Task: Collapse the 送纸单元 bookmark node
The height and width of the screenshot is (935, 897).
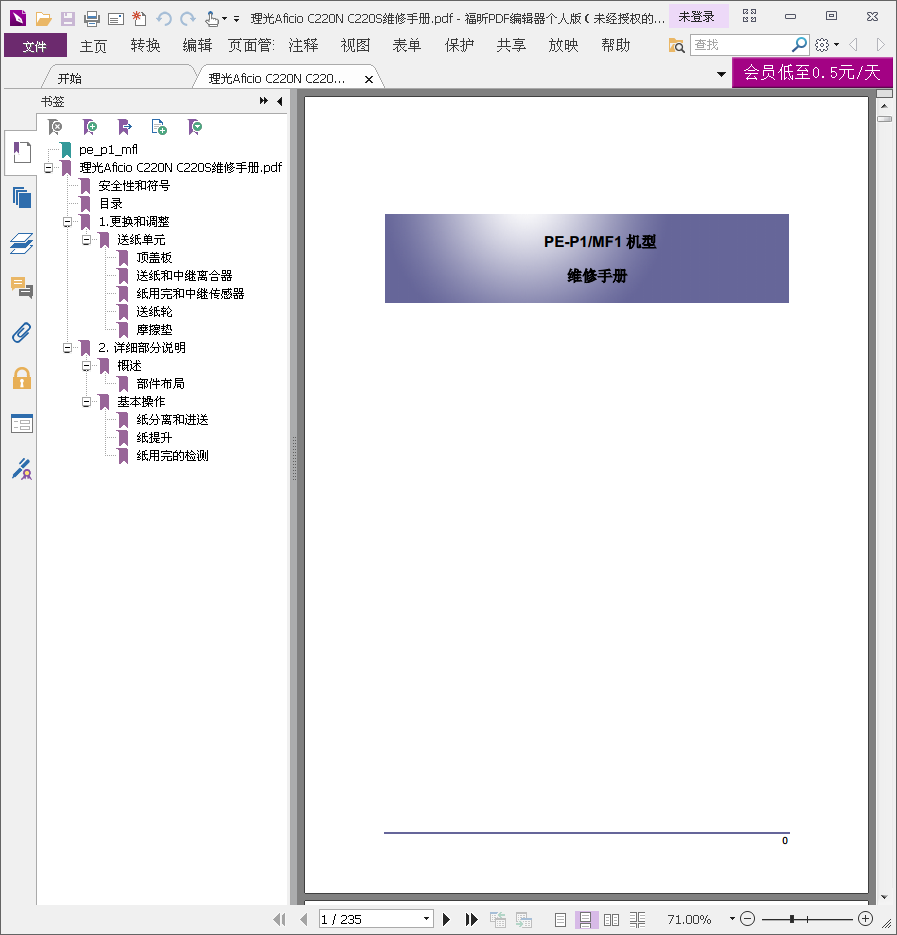Action: (x=86, y=240)
